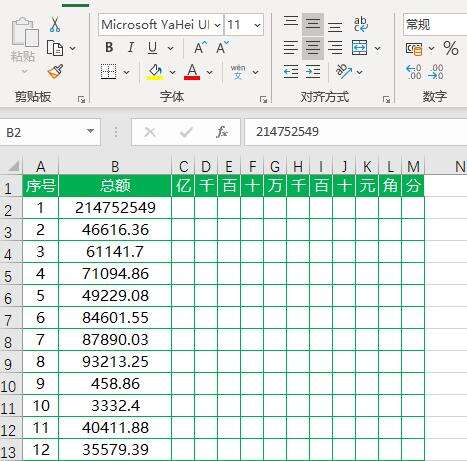
Task: Open font settings dialog launcher
Action: (263, 99)
